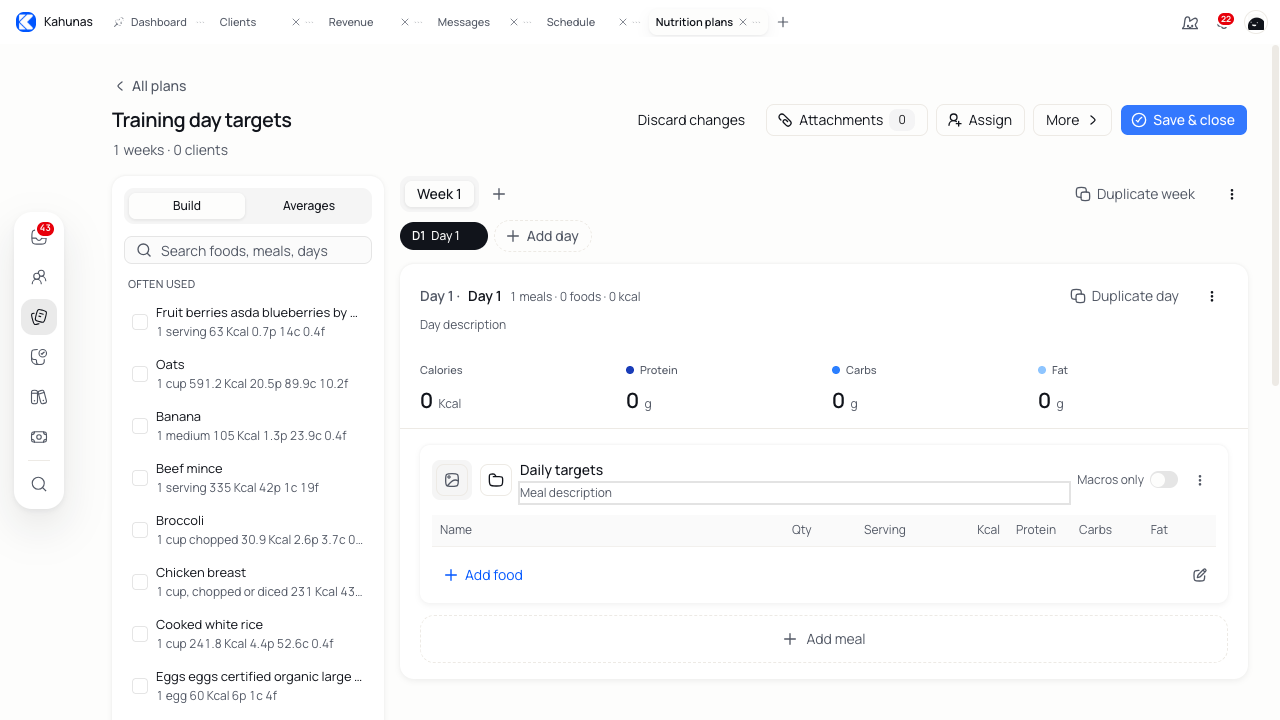Click the meal image placeholder icon
This screenshot has width=1280, height=720.
pos(452,480)
